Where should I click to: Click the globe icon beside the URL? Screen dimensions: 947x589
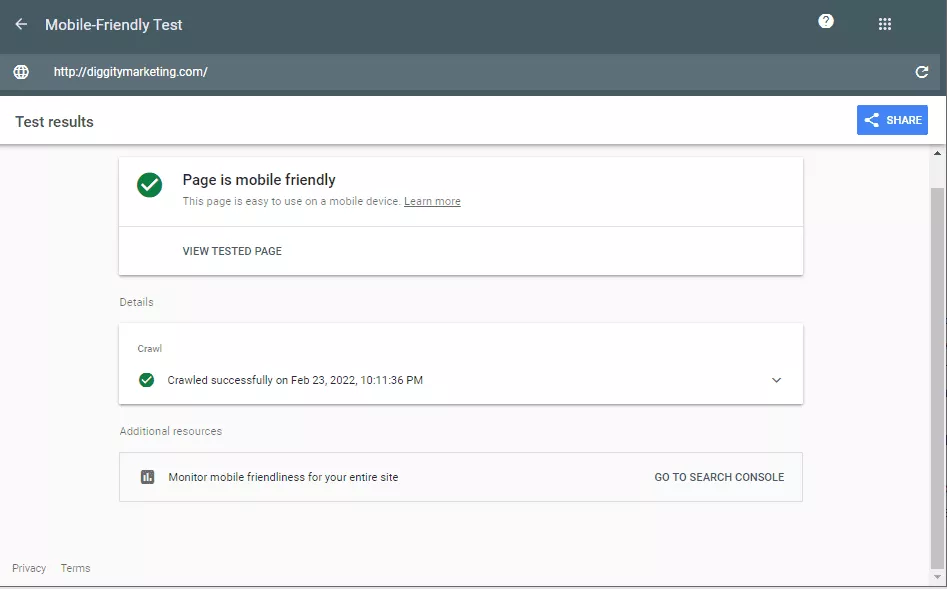(21, 72)
